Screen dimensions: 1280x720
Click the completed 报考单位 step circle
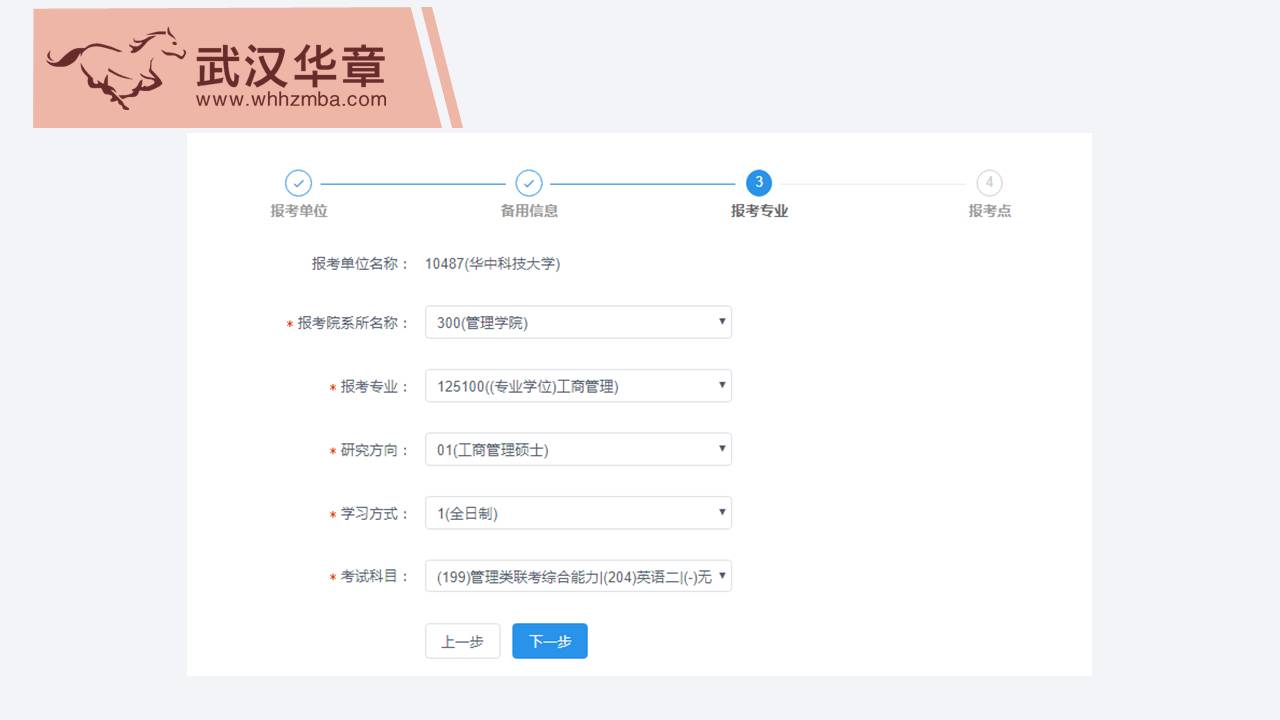pyautogui.click(x=299, y=183)
